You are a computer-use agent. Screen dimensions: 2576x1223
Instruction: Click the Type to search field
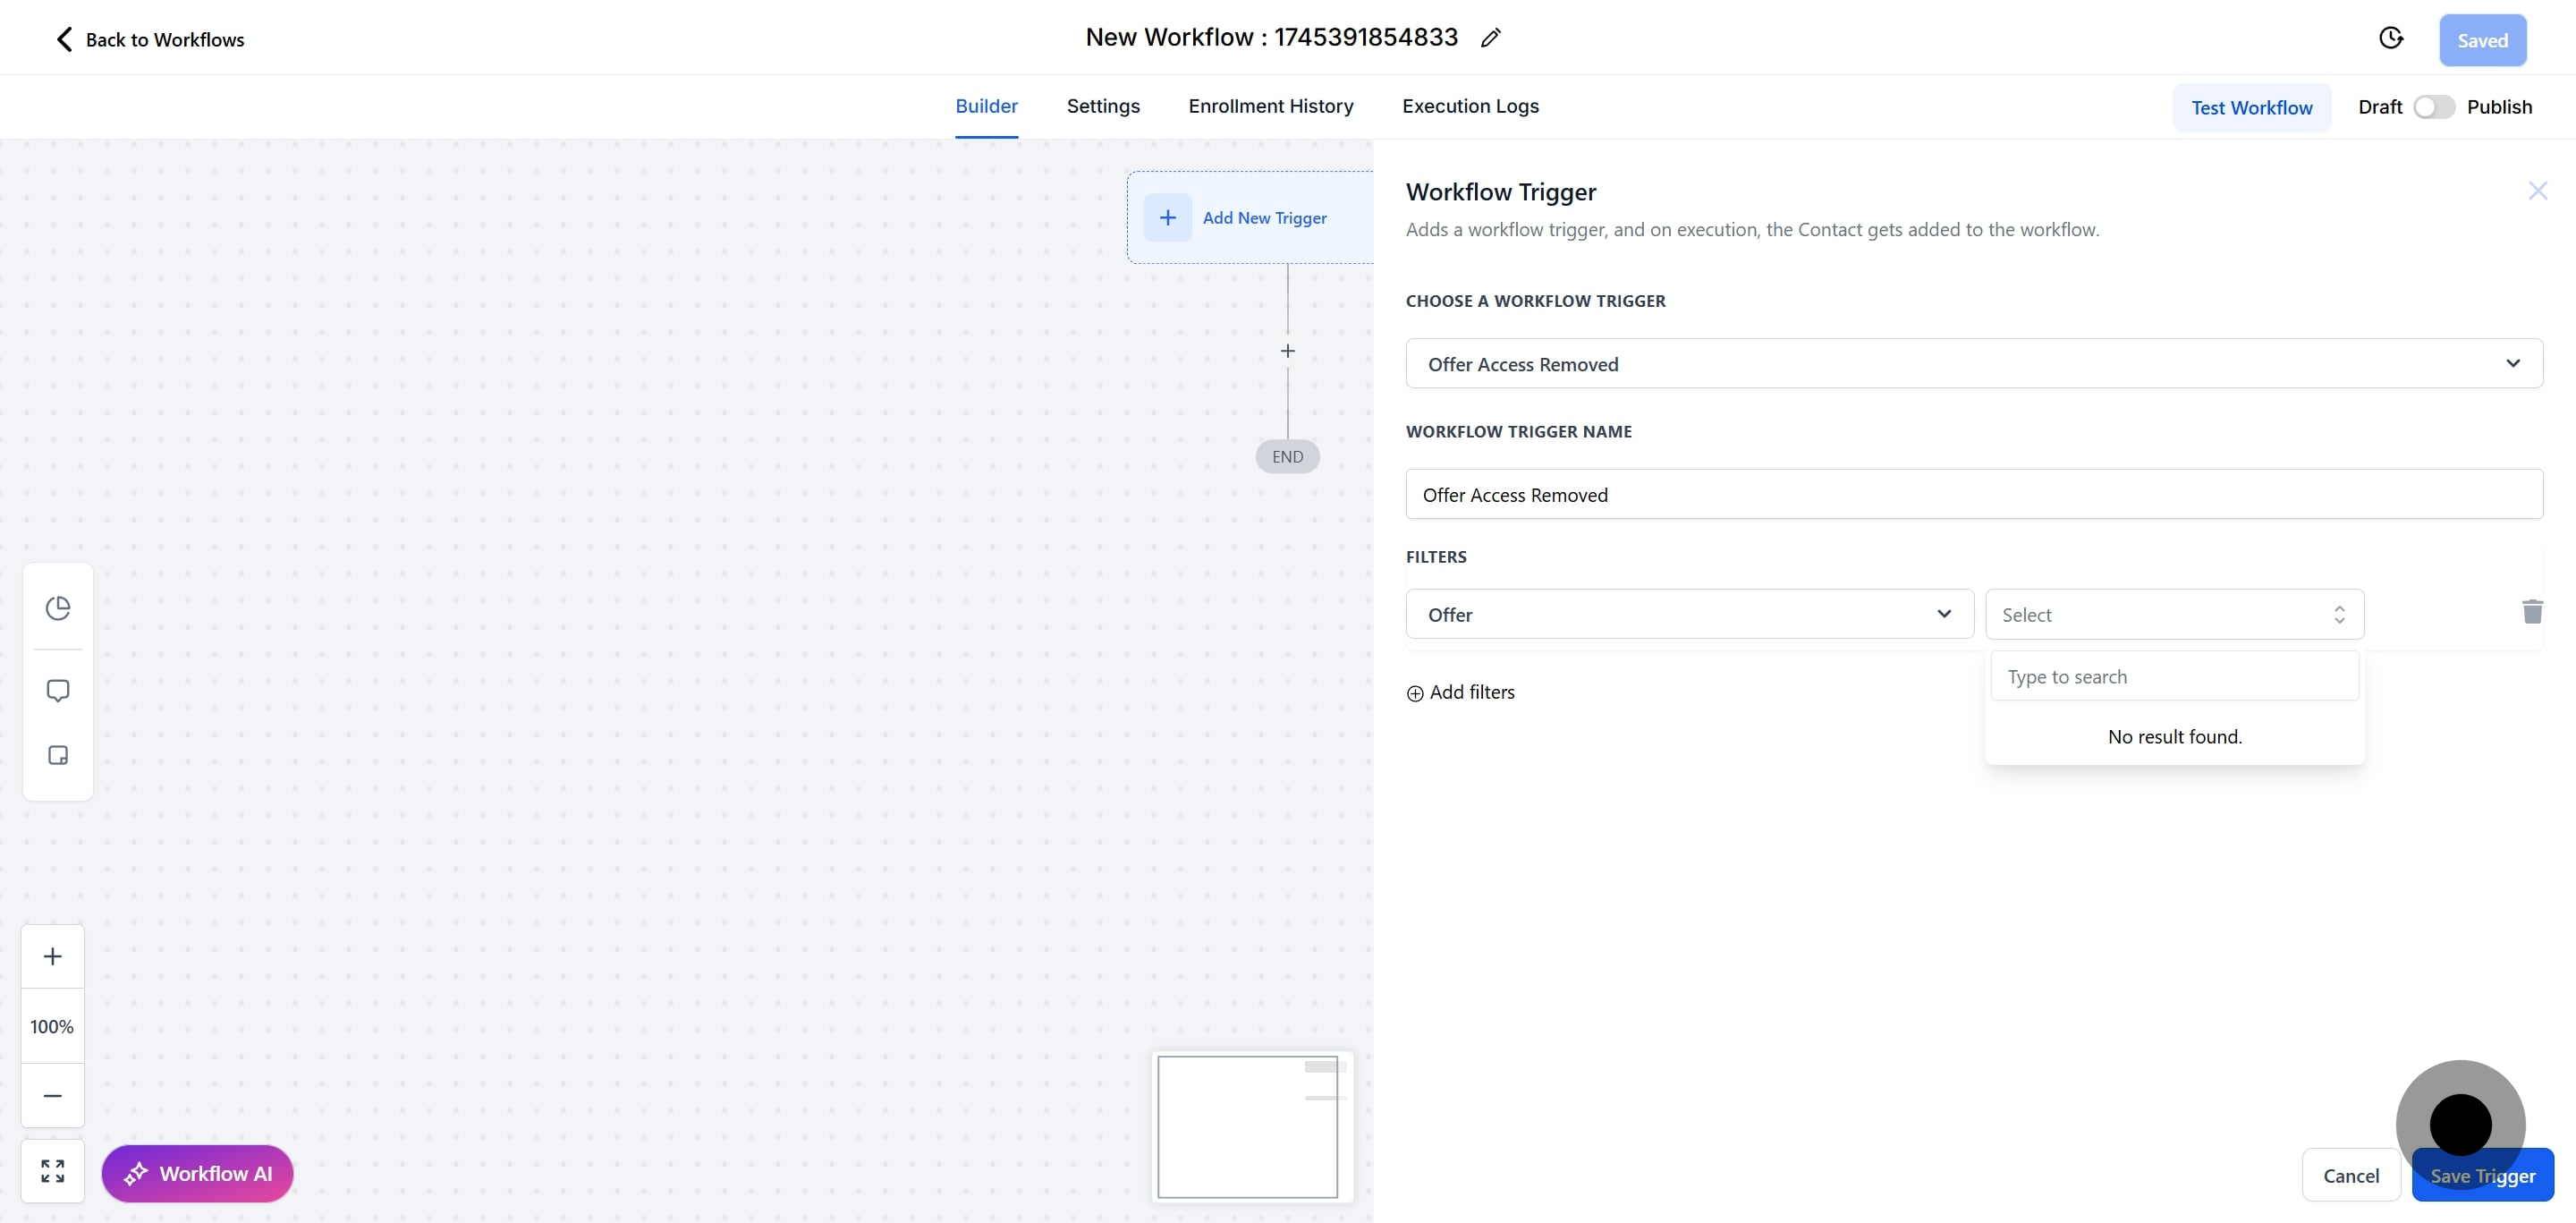(2174, 677)
